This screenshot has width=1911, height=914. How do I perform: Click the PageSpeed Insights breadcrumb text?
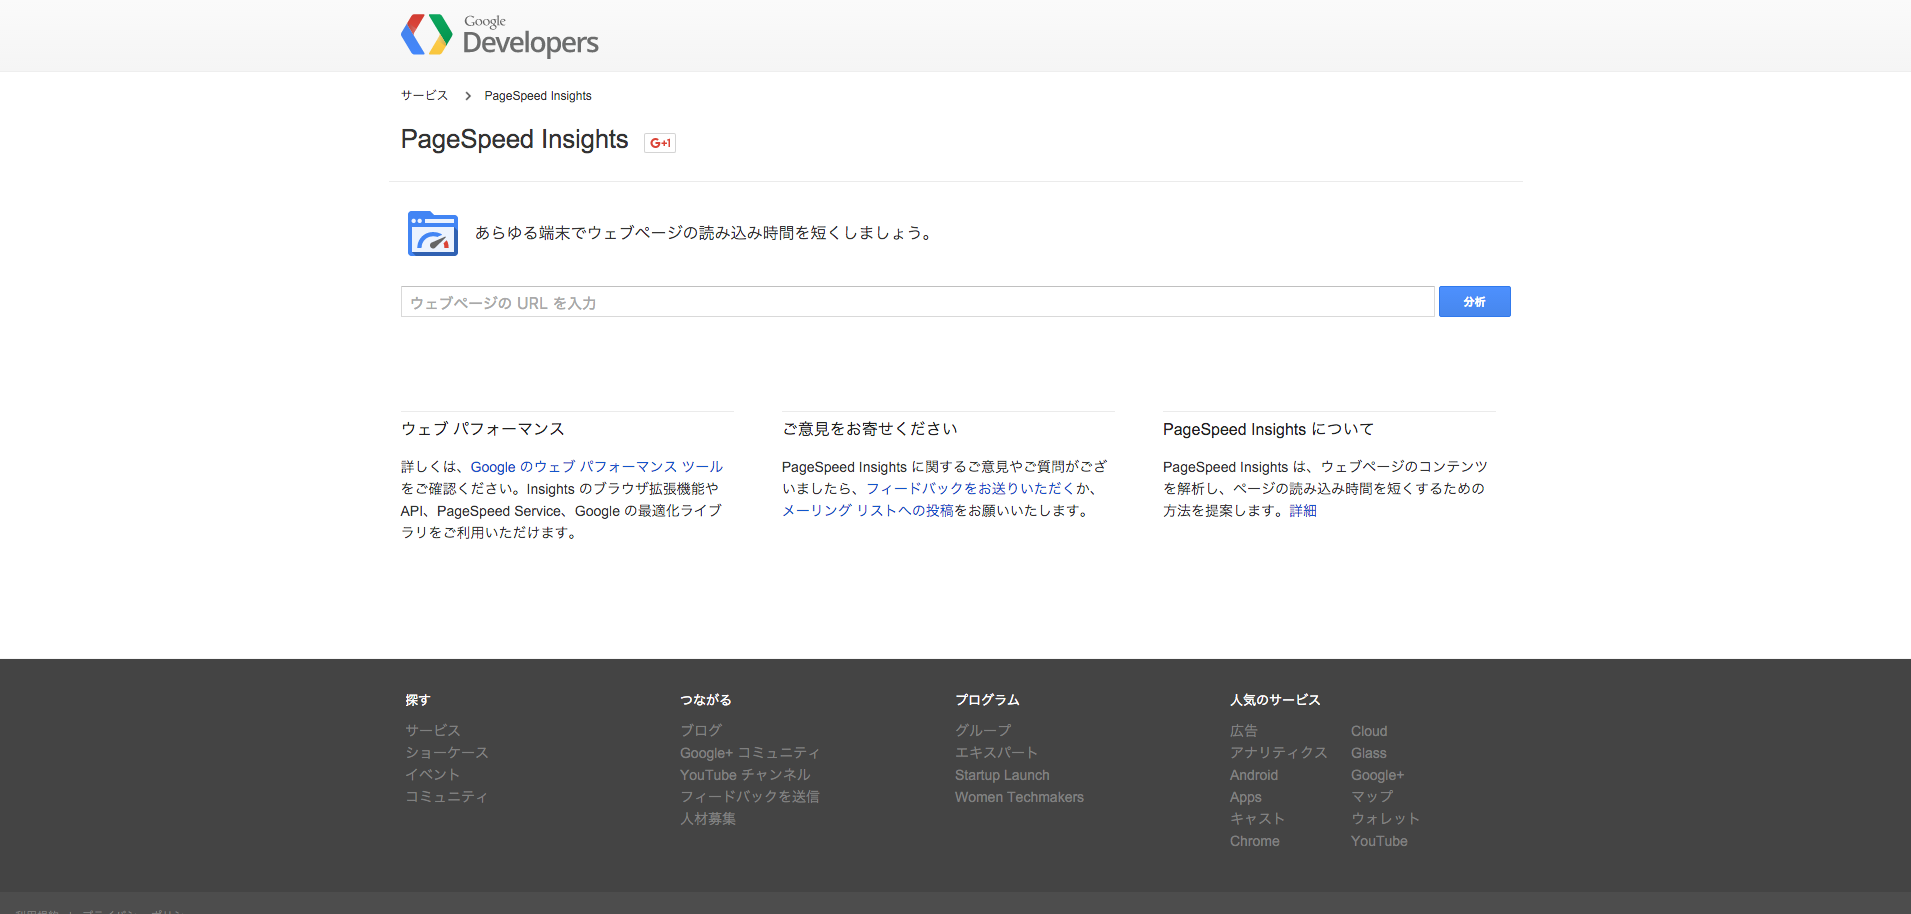[x=538, y=96]
